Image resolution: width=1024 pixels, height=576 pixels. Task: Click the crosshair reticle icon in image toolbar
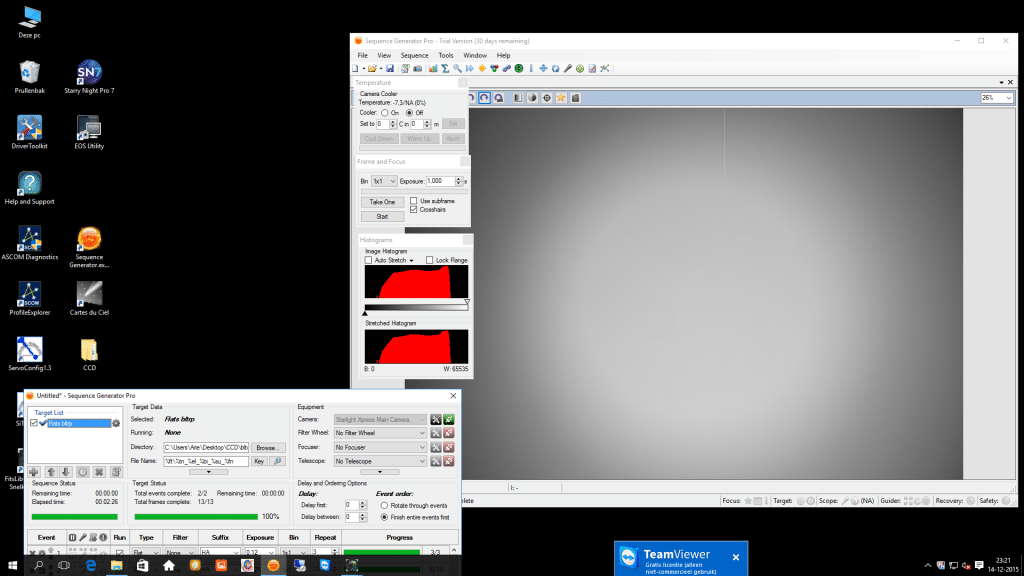[x=547, y=98]
